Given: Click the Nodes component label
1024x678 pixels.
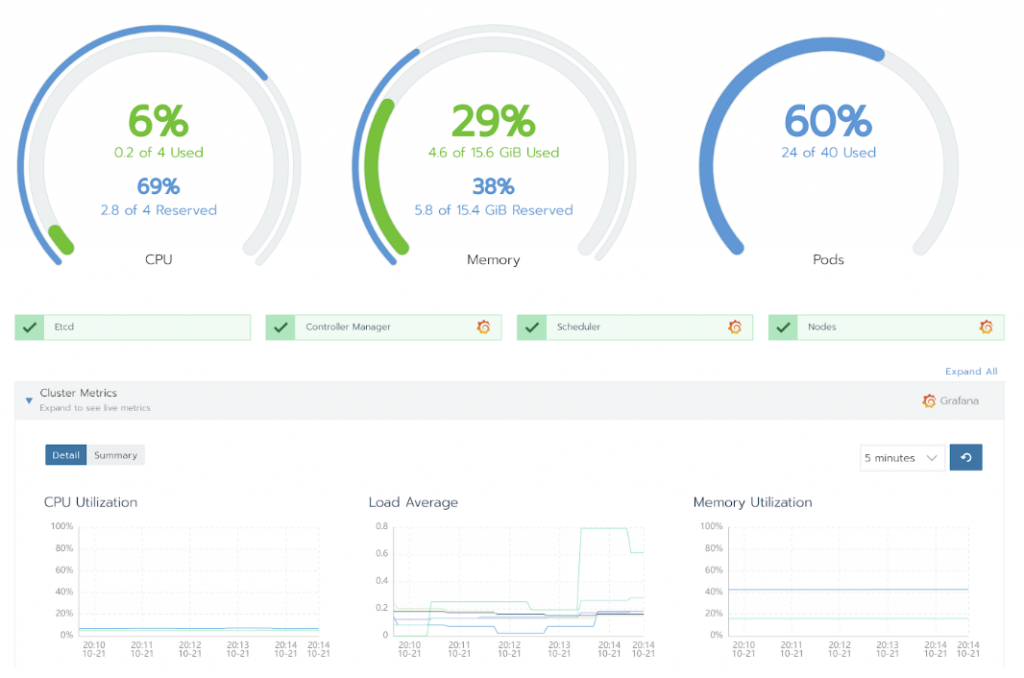Looking at the screenshot, I should pos(822,327).
